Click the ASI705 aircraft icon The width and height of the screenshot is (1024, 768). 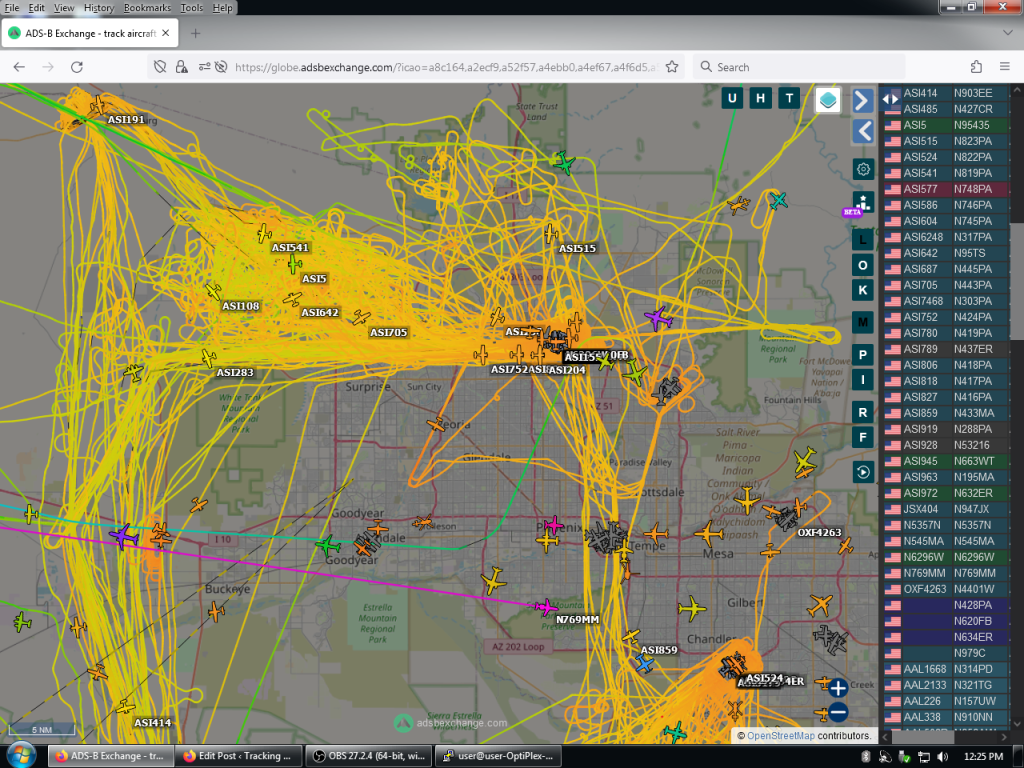361,317
